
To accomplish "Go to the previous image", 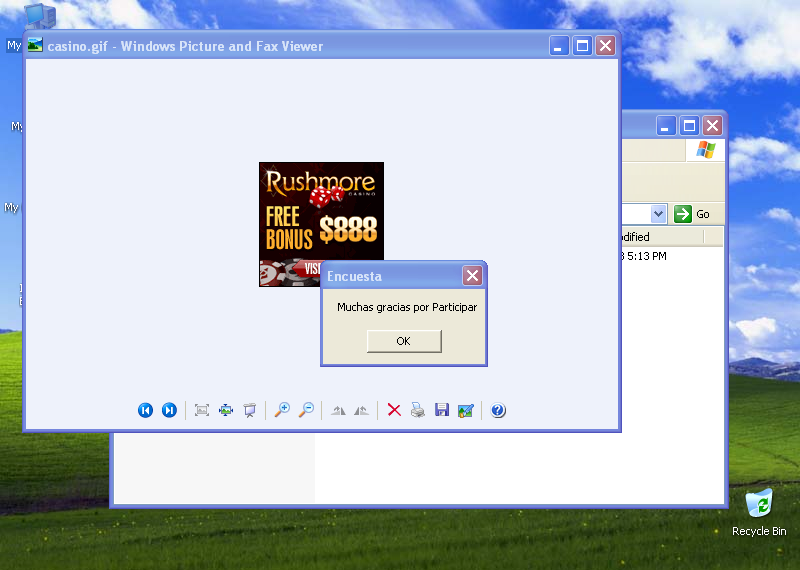I will click(145, 410).
